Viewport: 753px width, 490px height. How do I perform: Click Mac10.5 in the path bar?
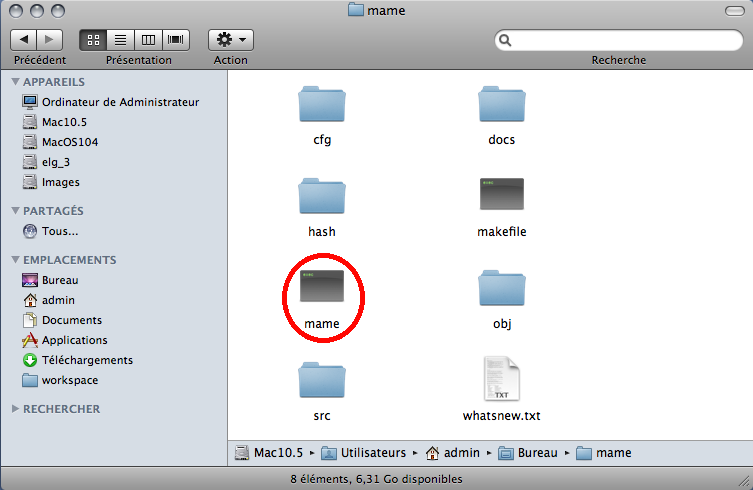click(x=269, y=453)
